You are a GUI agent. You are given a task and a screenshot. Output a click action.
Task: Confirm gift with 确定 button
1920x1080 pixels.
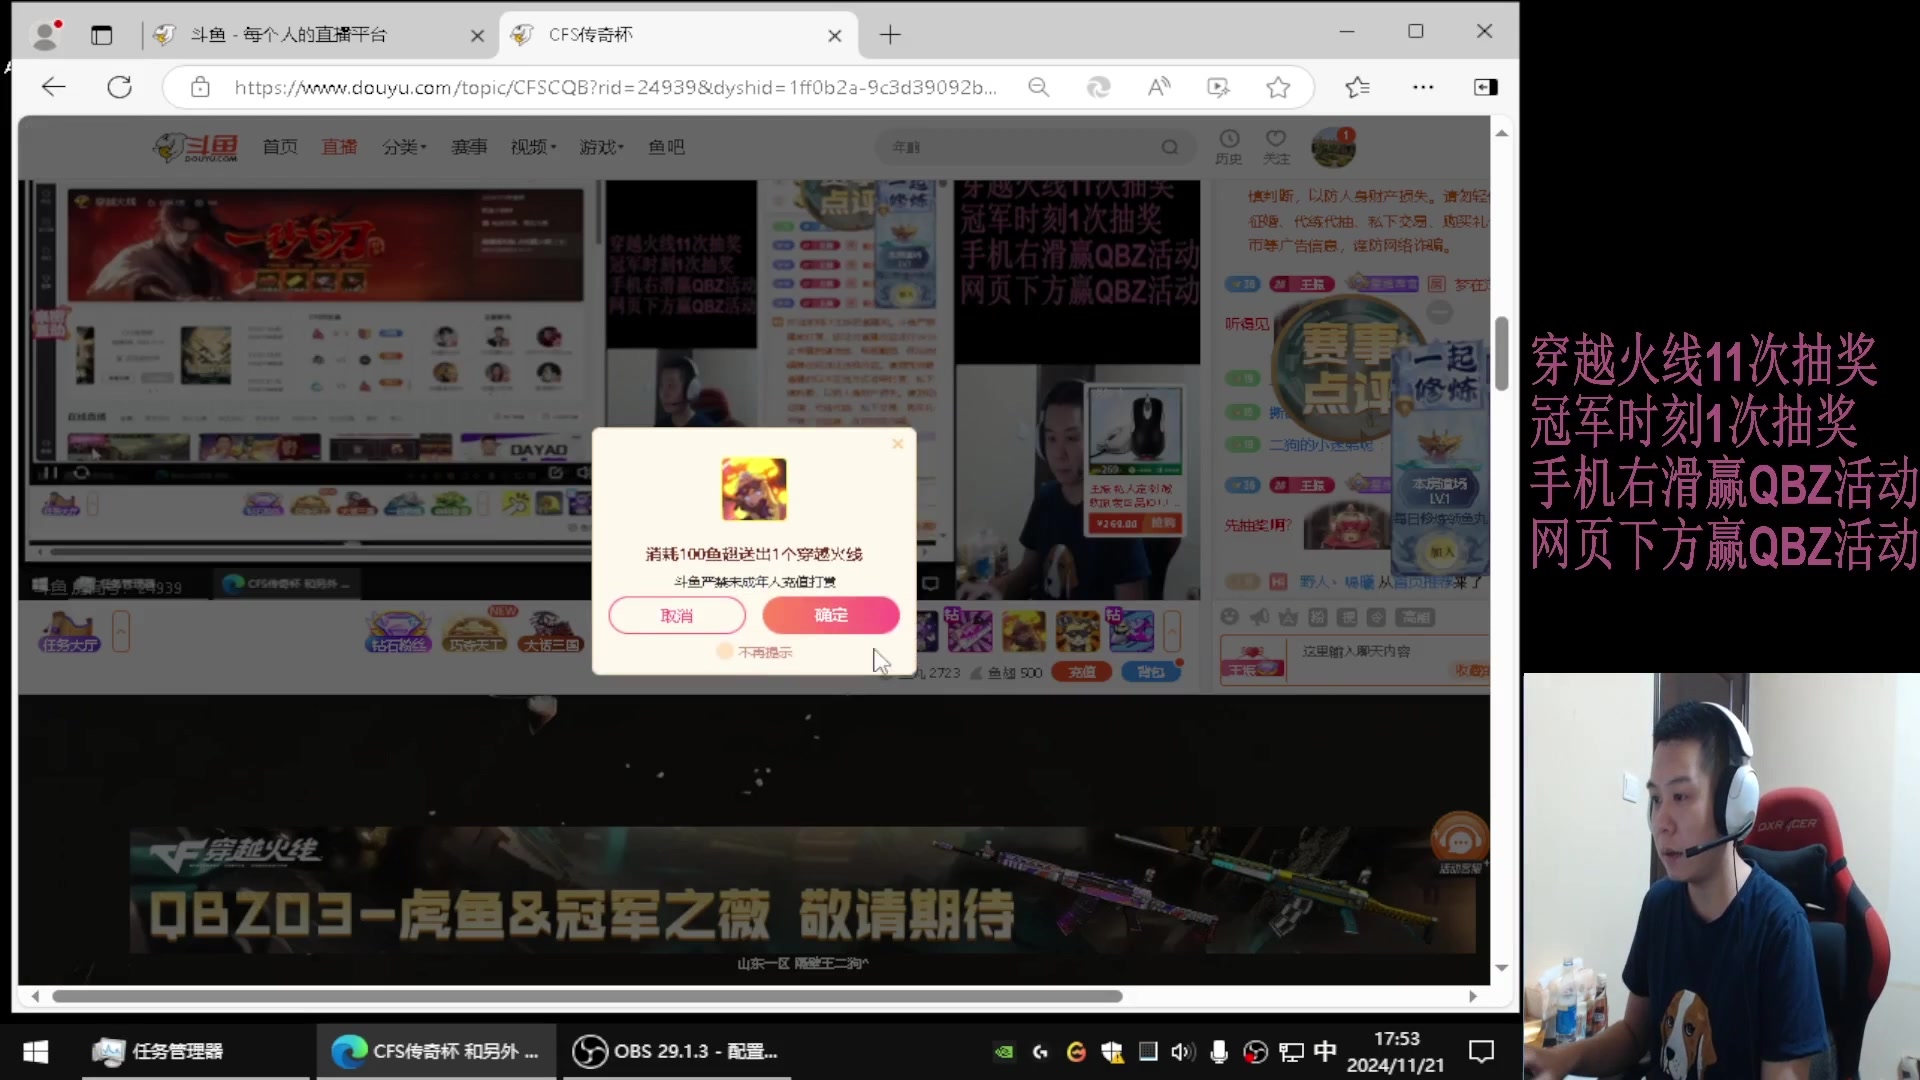pyautogui.click(x=831, y=615)
